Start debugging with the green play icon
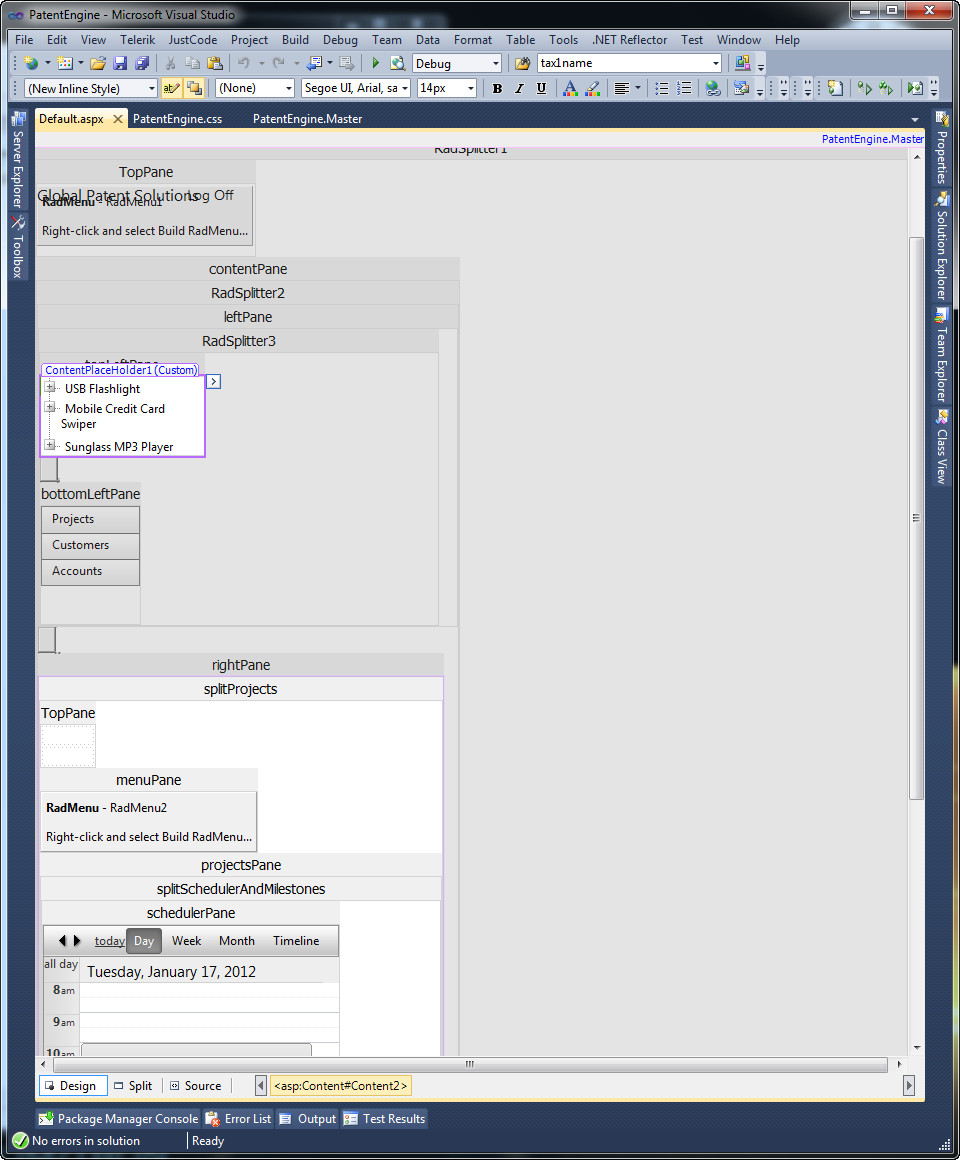 pos(376,64)
